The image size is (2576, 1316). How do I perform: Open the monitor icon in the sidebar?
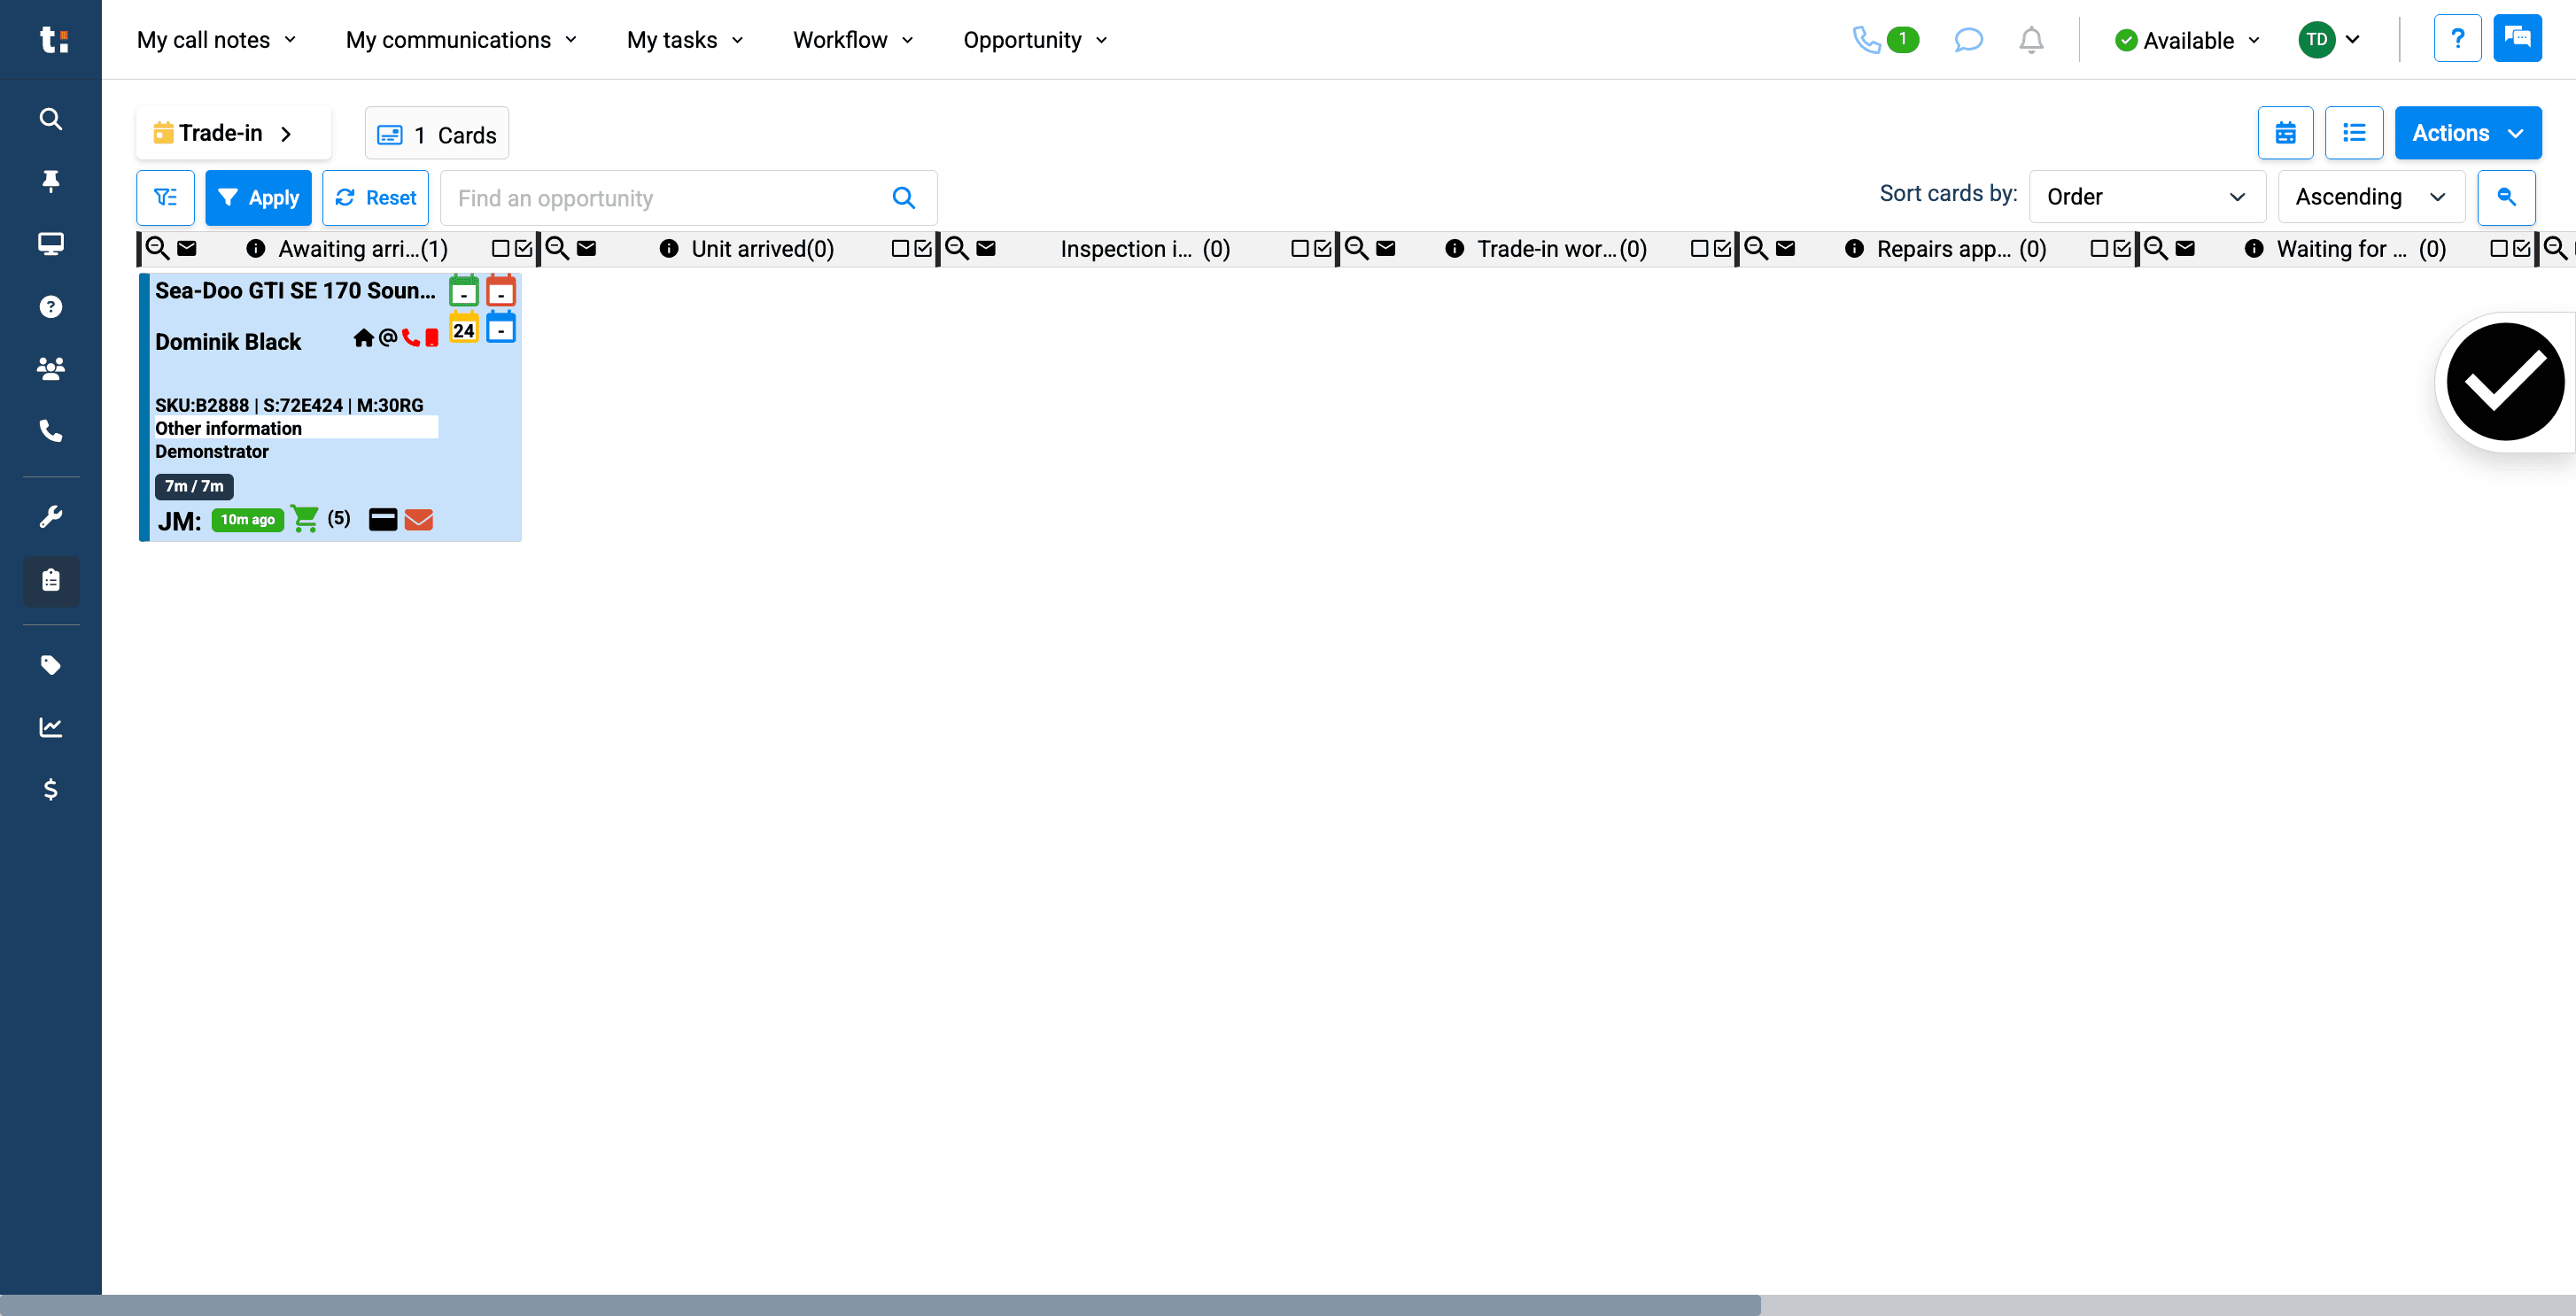(51, 243)
